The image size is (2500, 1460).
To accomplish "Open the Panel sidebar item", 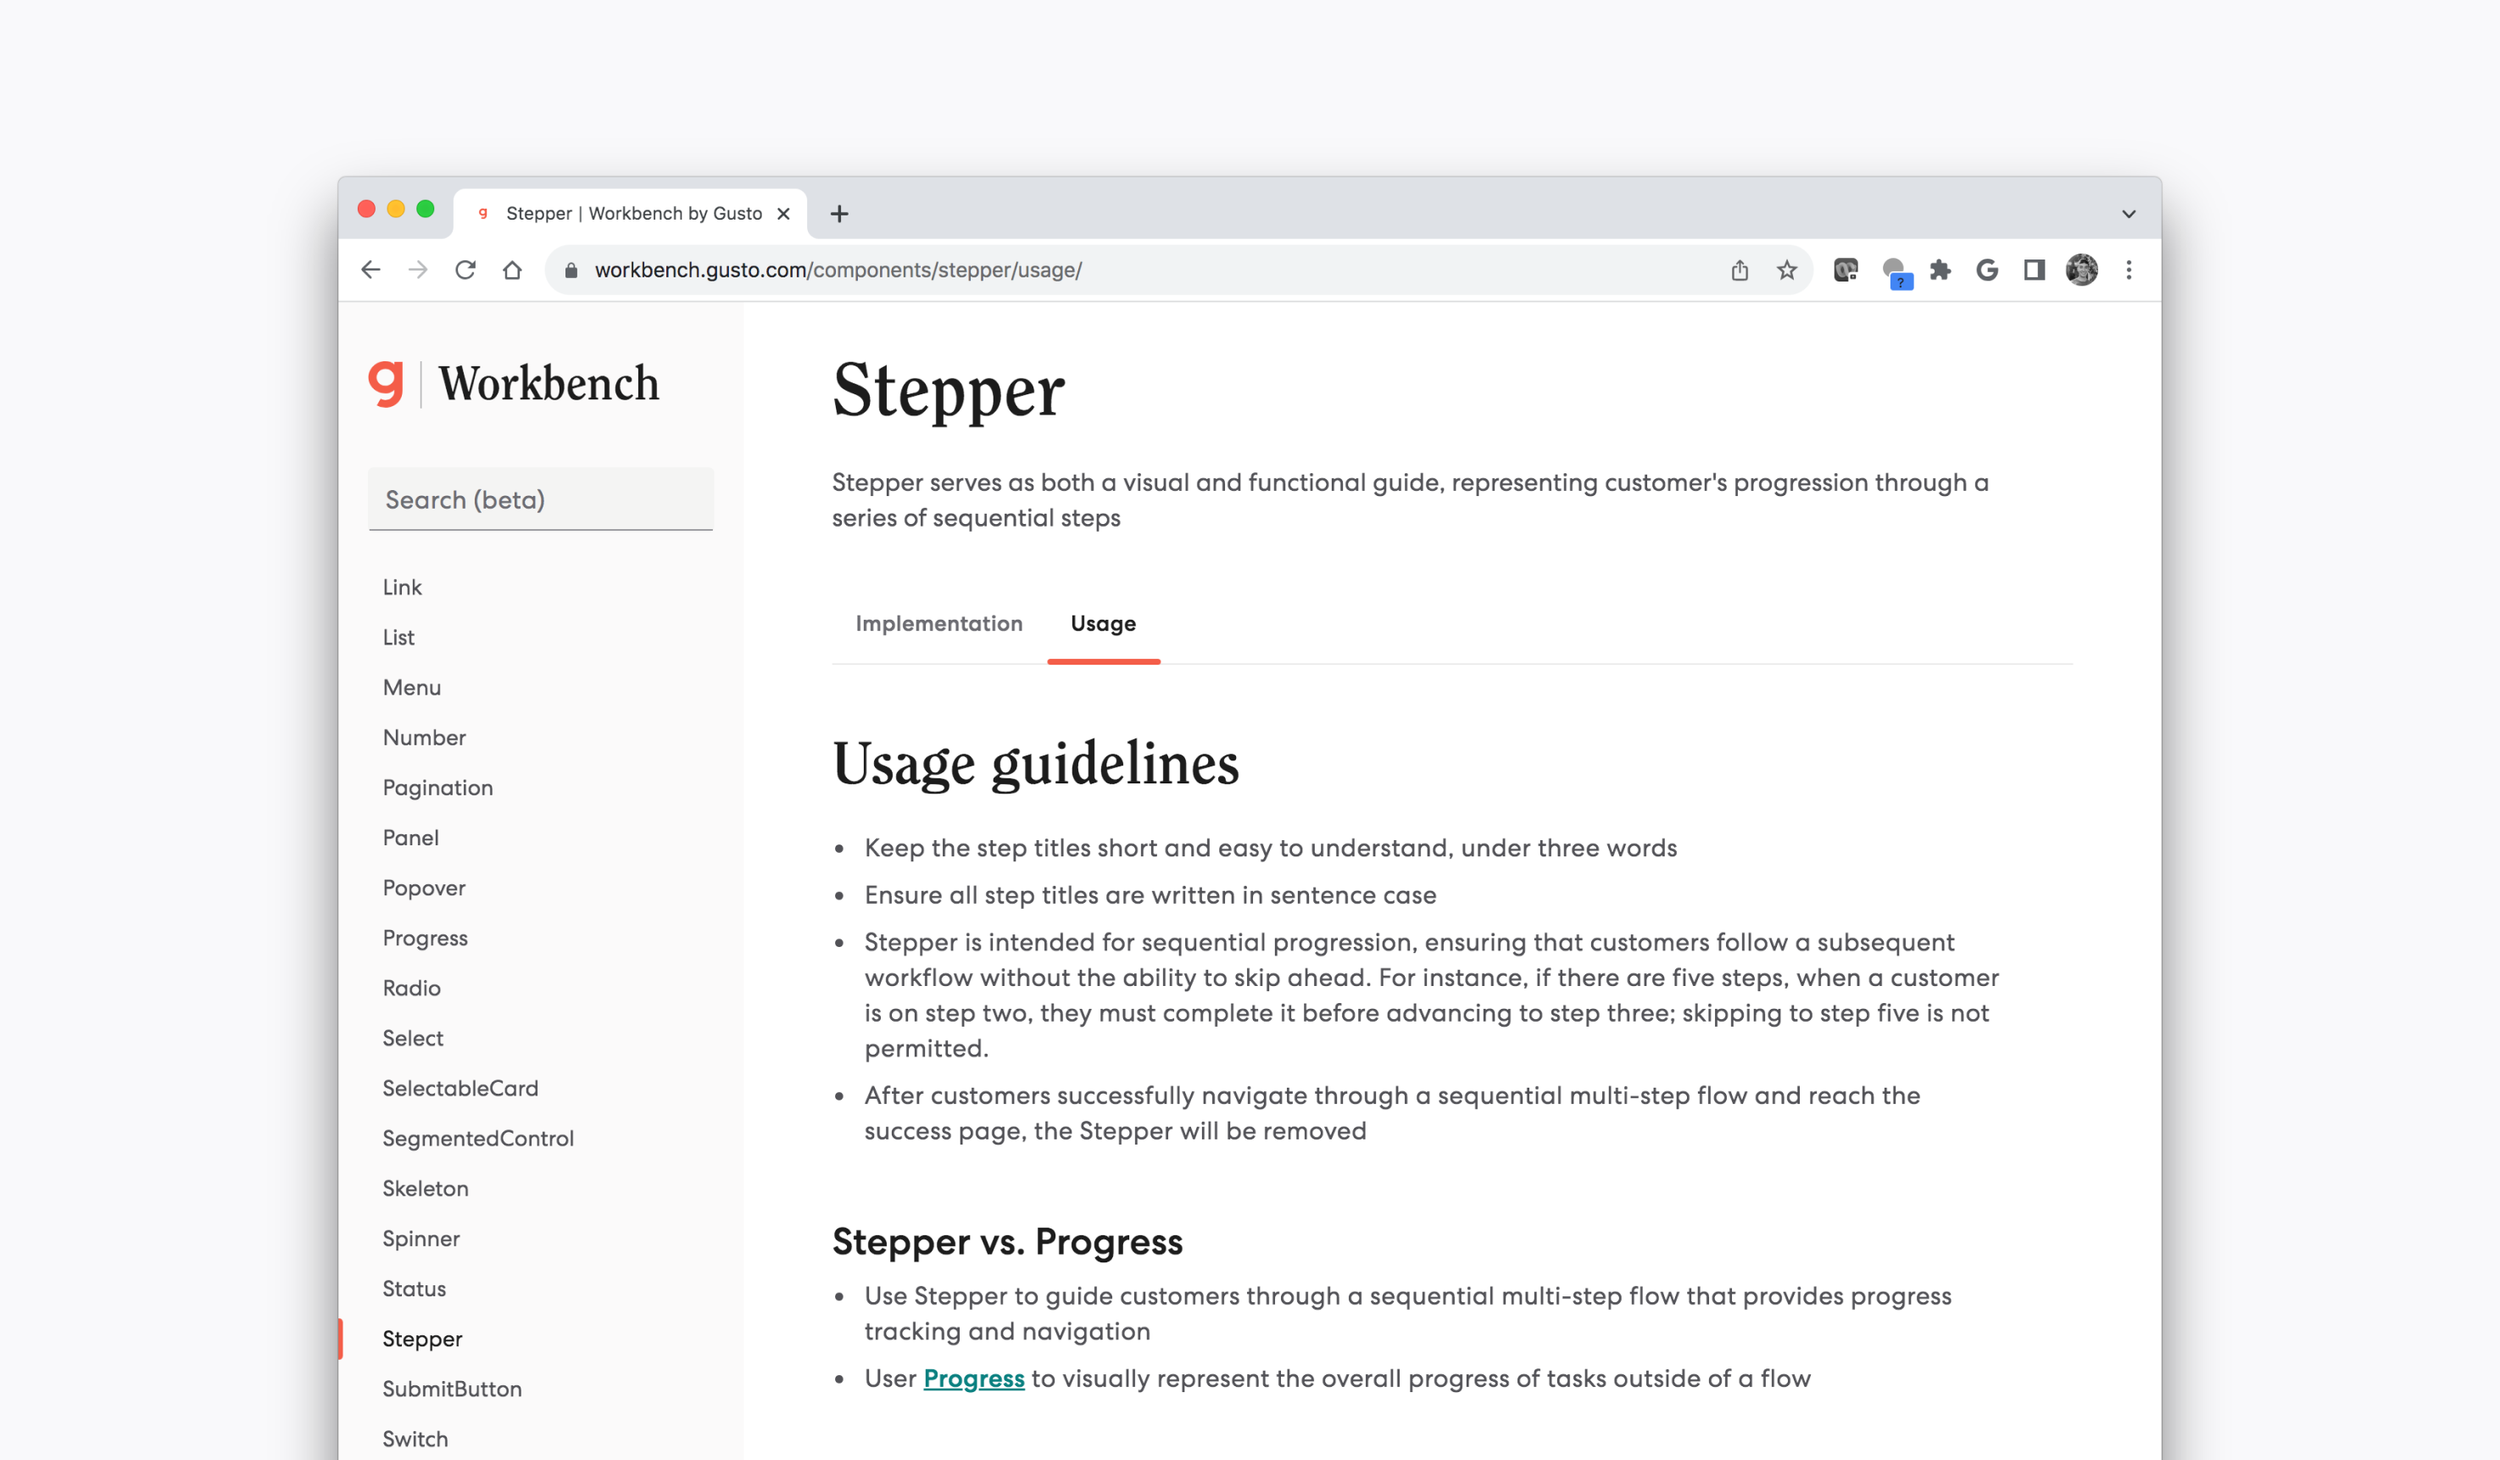I will pyautogui.click(x=411, y=837).
